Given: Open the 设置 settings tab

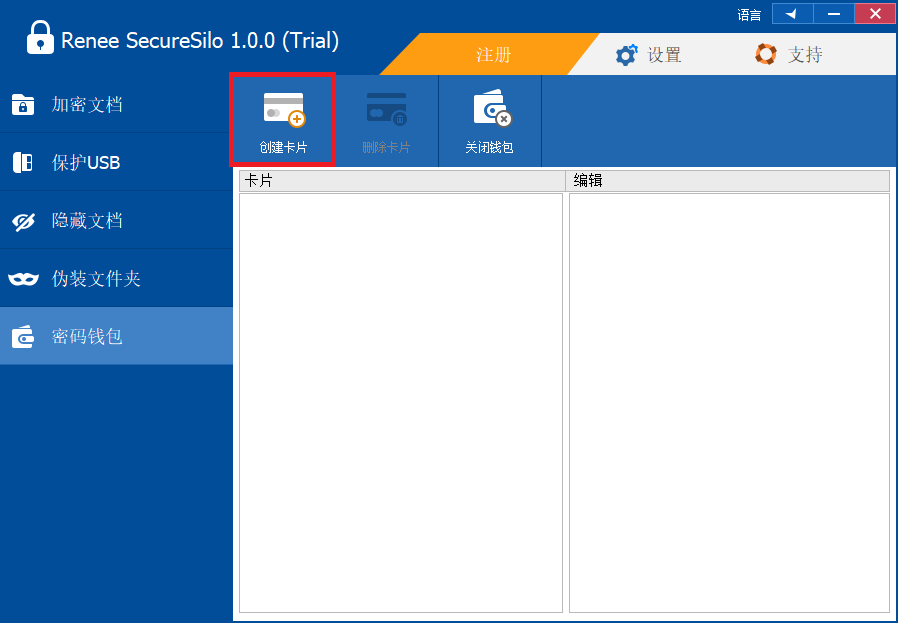Looking at the screenshot, I should [x=648, y=54].
